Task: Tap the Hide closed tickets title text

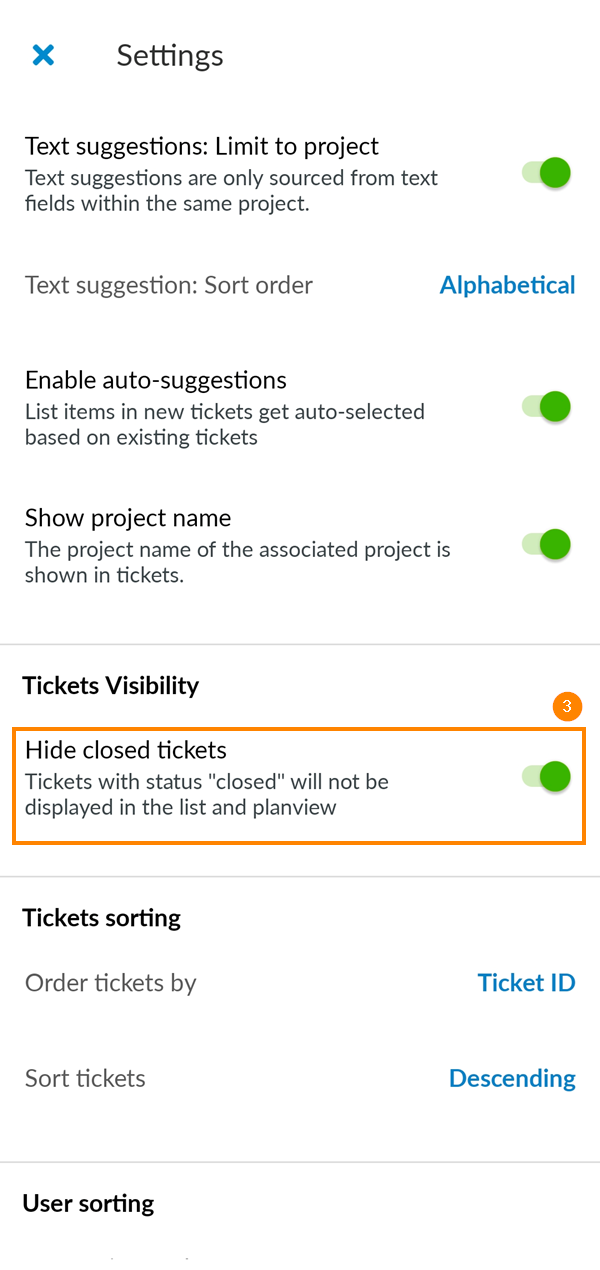Action: click(x=126, y=750)
